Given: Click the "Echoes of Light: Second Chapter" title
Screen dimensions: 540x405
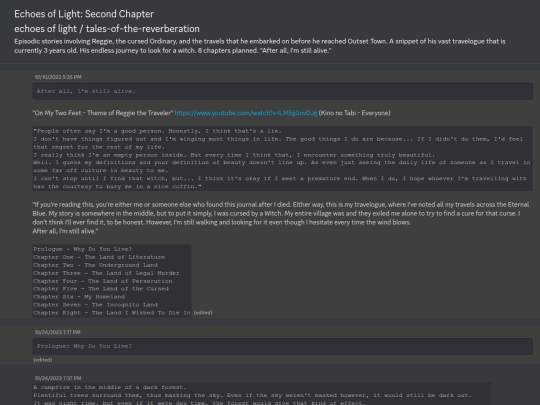Looking at the screenshot, I should (84, 14).
